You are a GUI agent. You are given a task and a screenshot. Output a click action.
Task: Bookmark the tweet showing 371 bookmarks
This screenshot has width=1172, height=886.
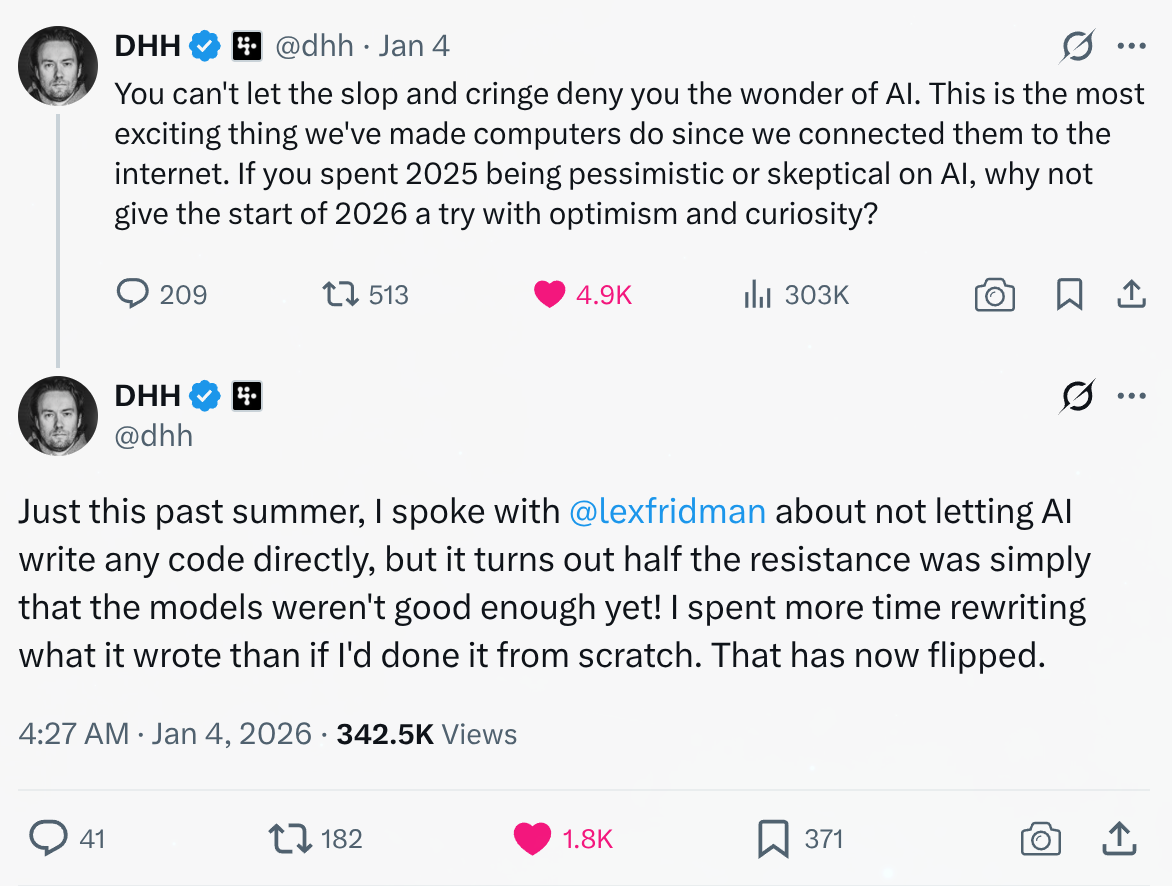[x=771, y=838]
